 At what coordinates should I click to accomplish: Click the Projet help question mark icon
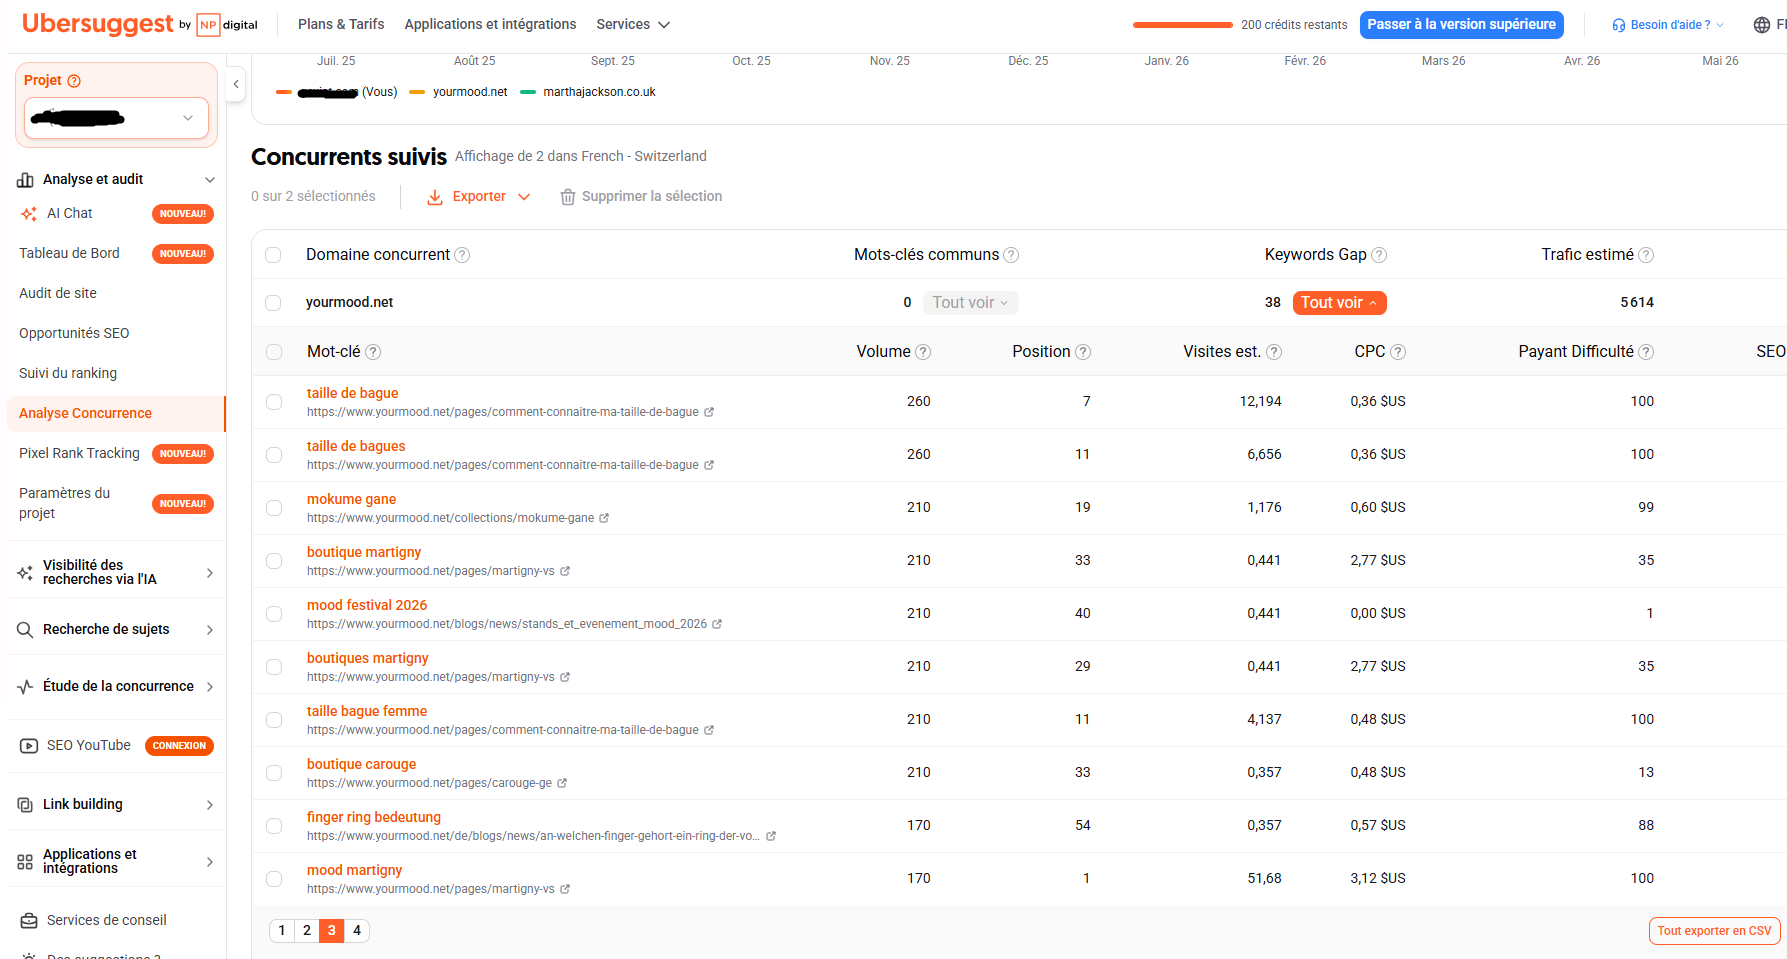74,81
